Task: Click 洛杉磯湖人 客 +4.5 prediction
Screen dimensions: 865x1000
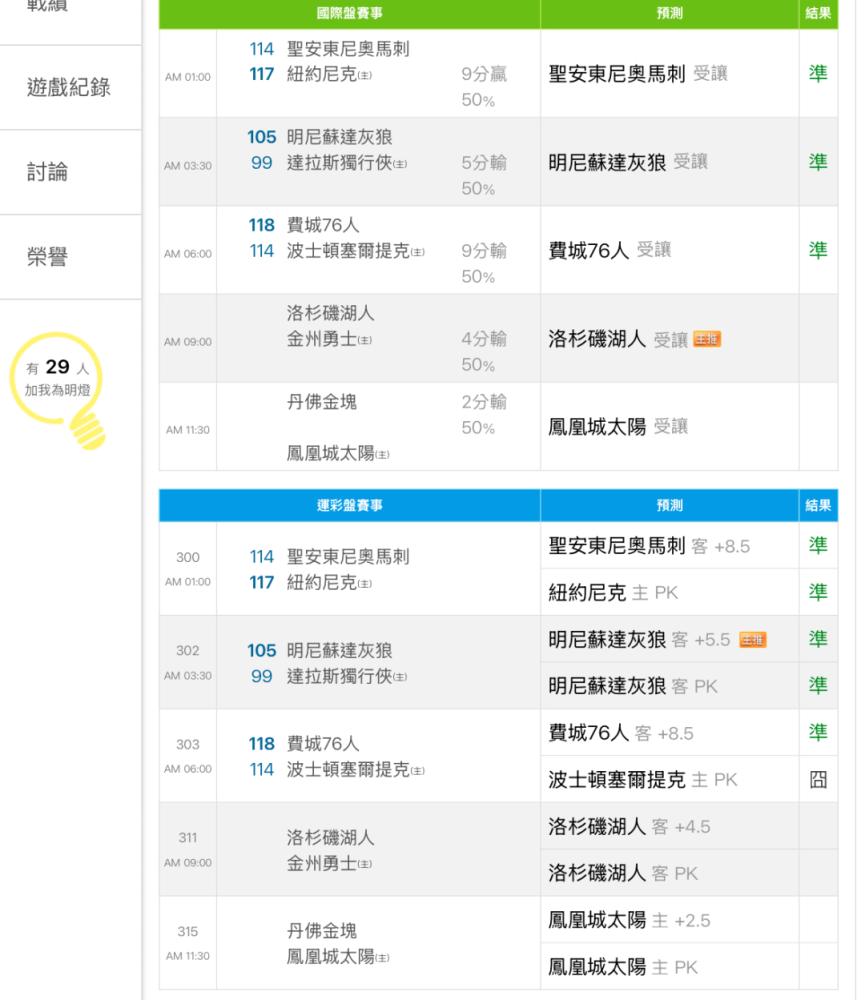Action: (629, 827)
